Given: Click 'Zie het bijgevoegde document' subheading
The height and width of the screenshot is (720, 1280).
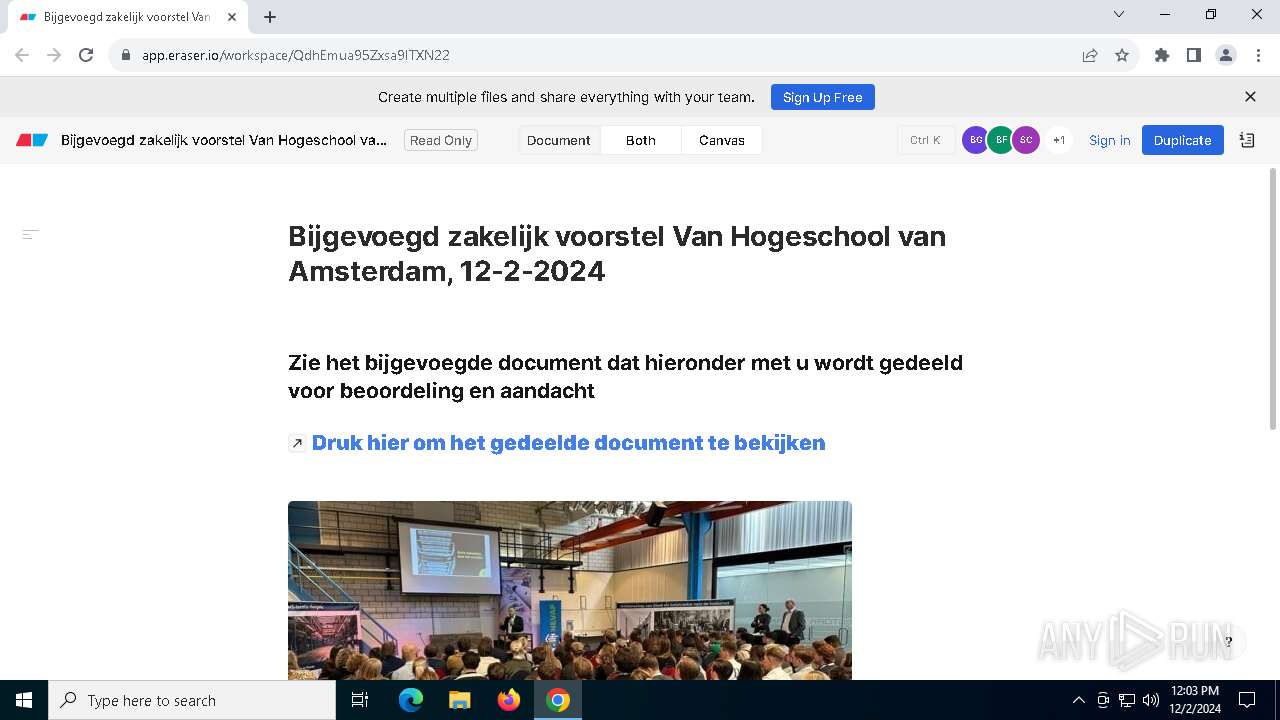Looking at the screenshot, I should point(625,376).
